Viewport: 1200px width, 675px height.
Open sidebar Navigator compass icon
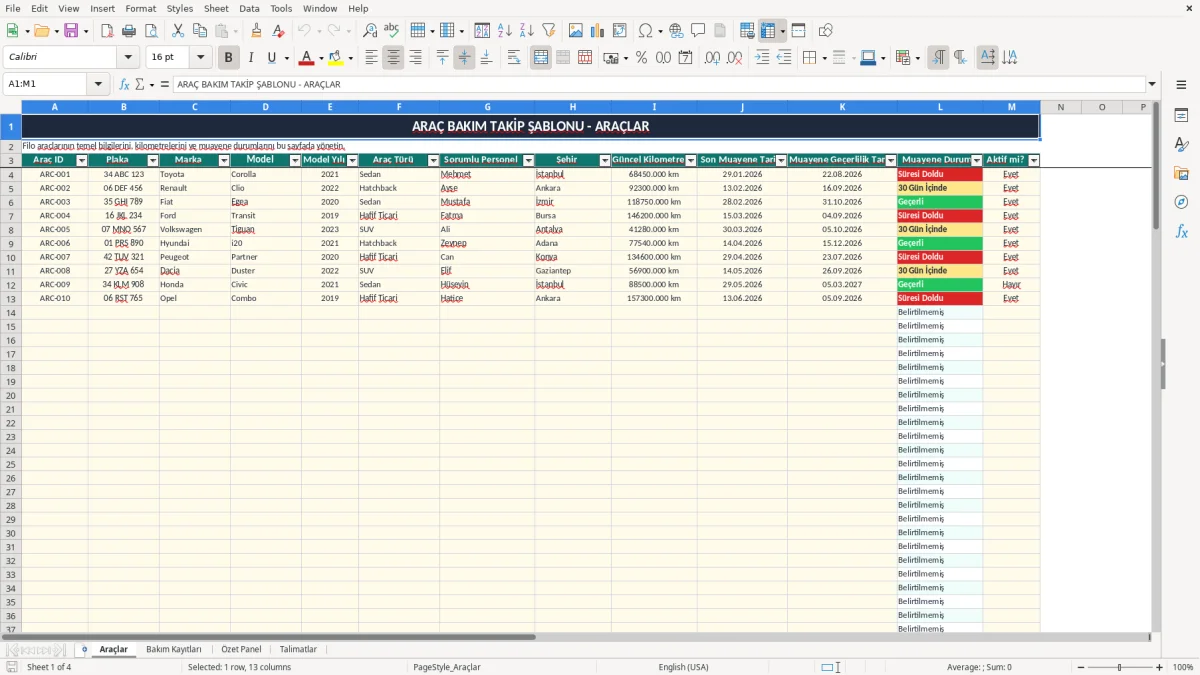pos(1181,202)
